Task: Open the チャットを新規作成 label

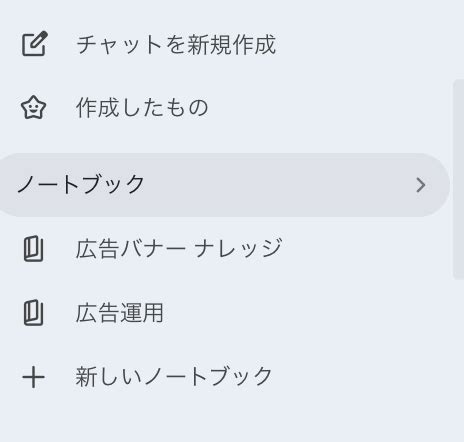Action: tap(176, 44)
